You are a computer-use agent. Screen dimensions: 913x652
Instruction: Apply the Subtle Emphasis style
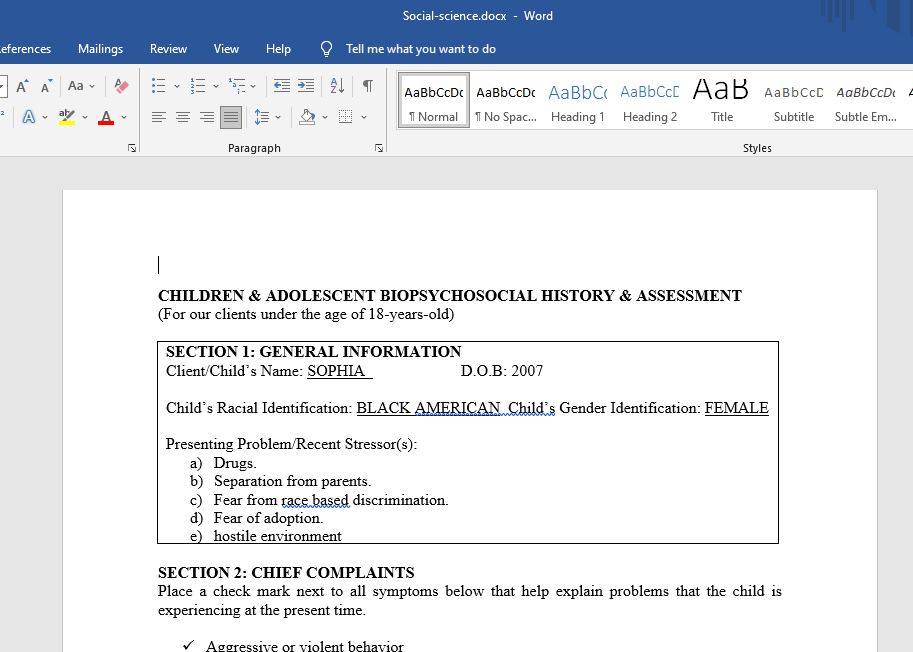point(865,100)
